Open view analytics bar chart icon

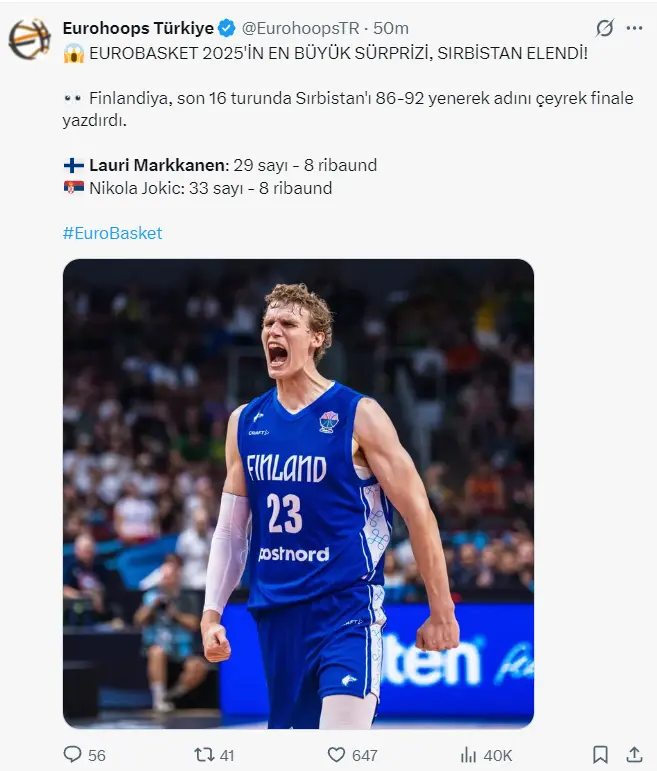pos(467,754)
